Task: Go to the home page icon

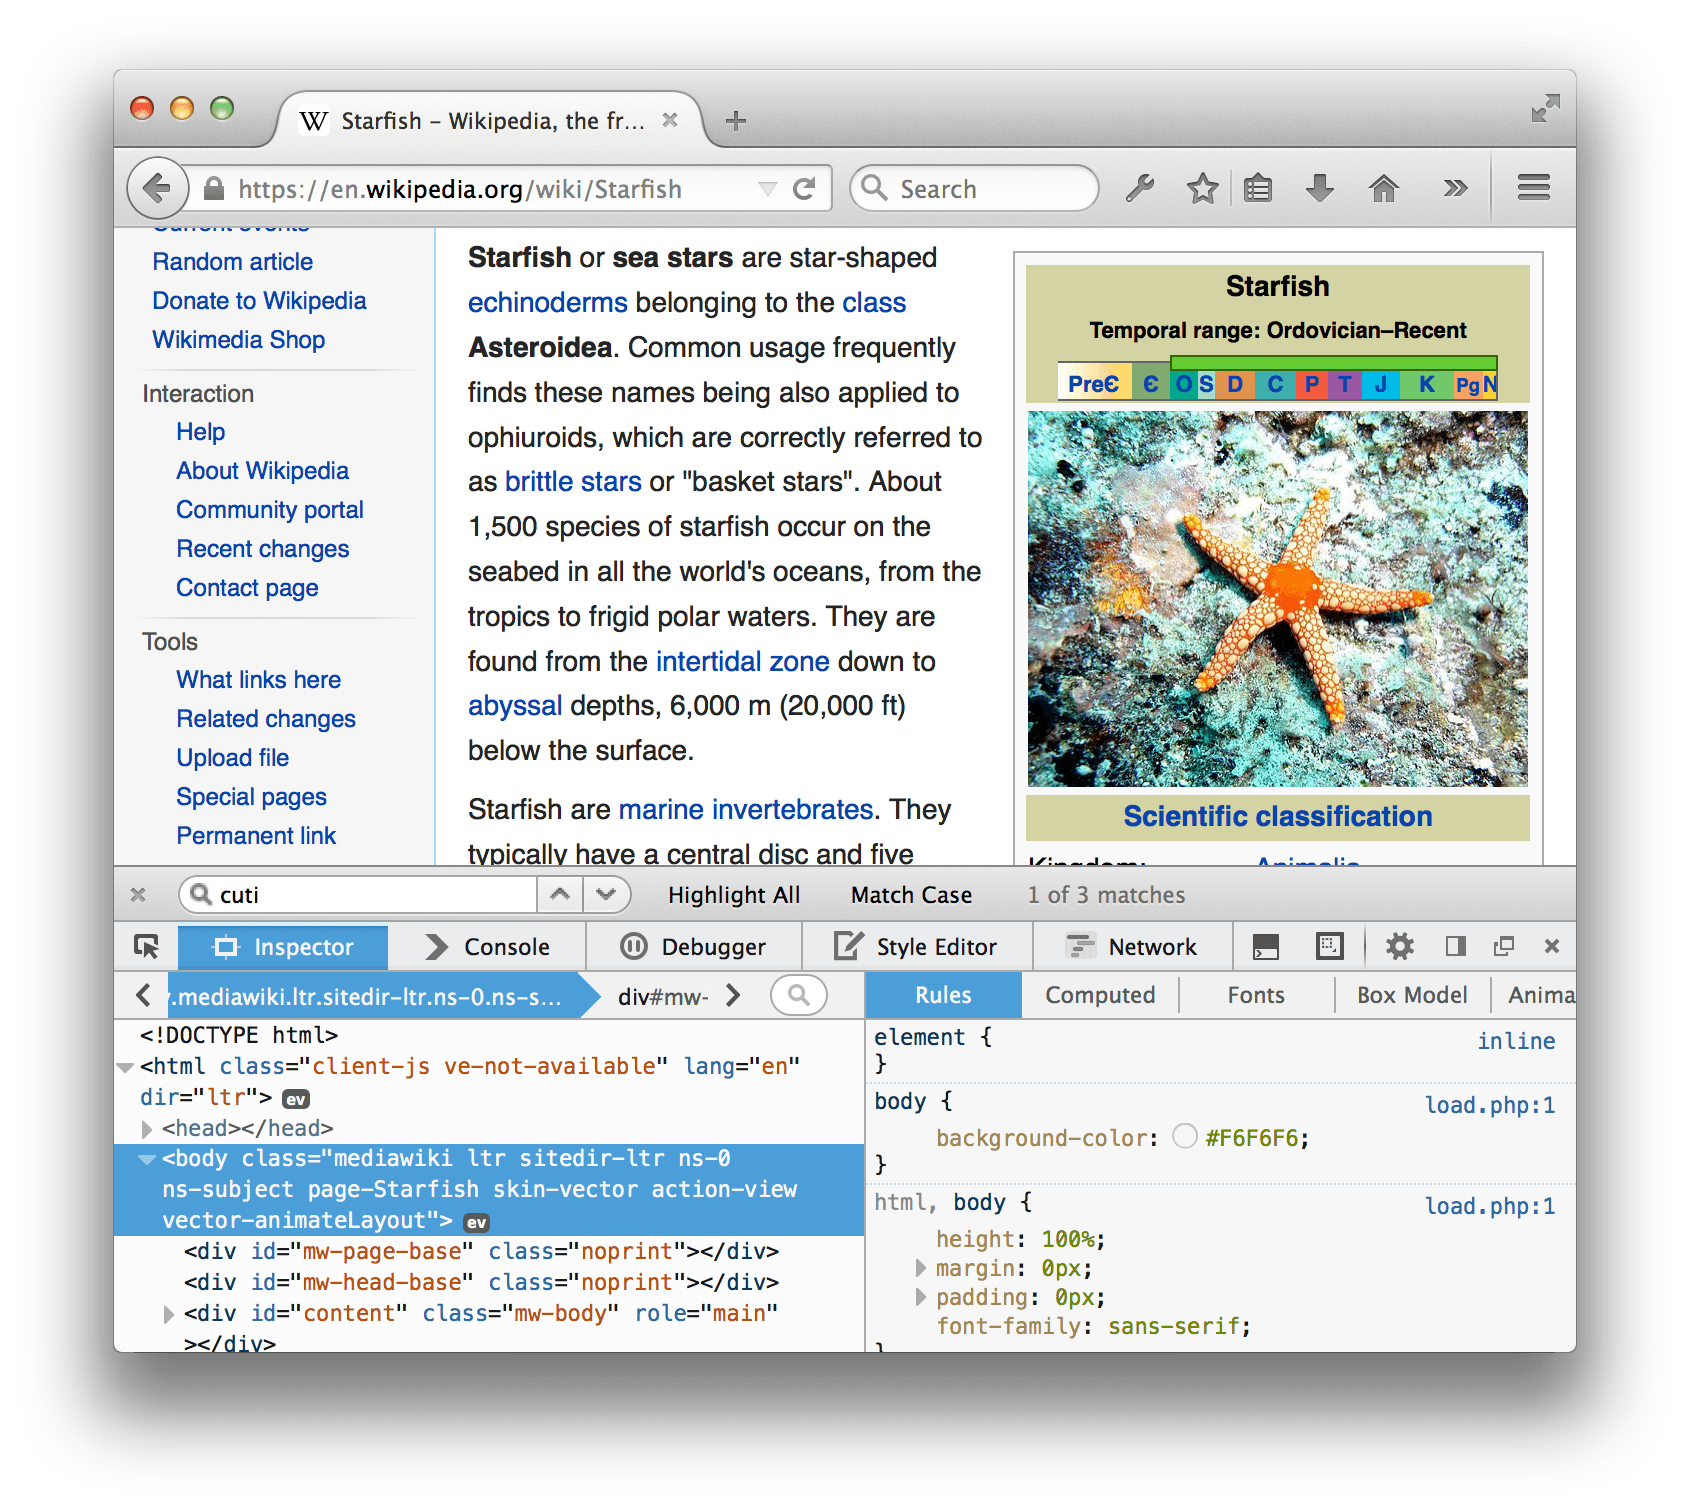Action: click(1384, 188)
